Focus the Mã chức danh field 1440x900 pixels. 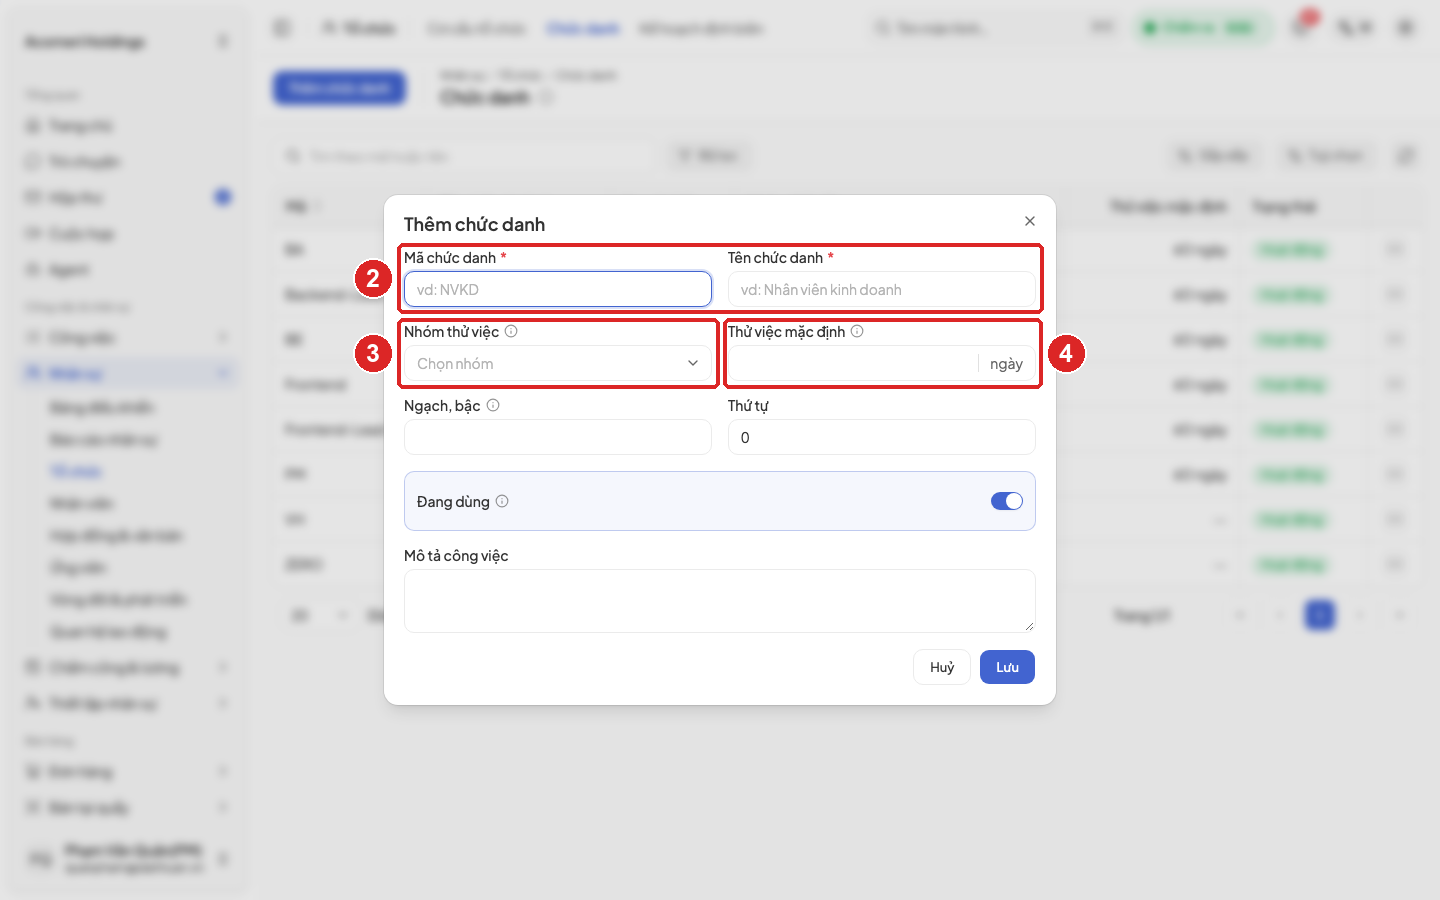click(x=558, y=289)
